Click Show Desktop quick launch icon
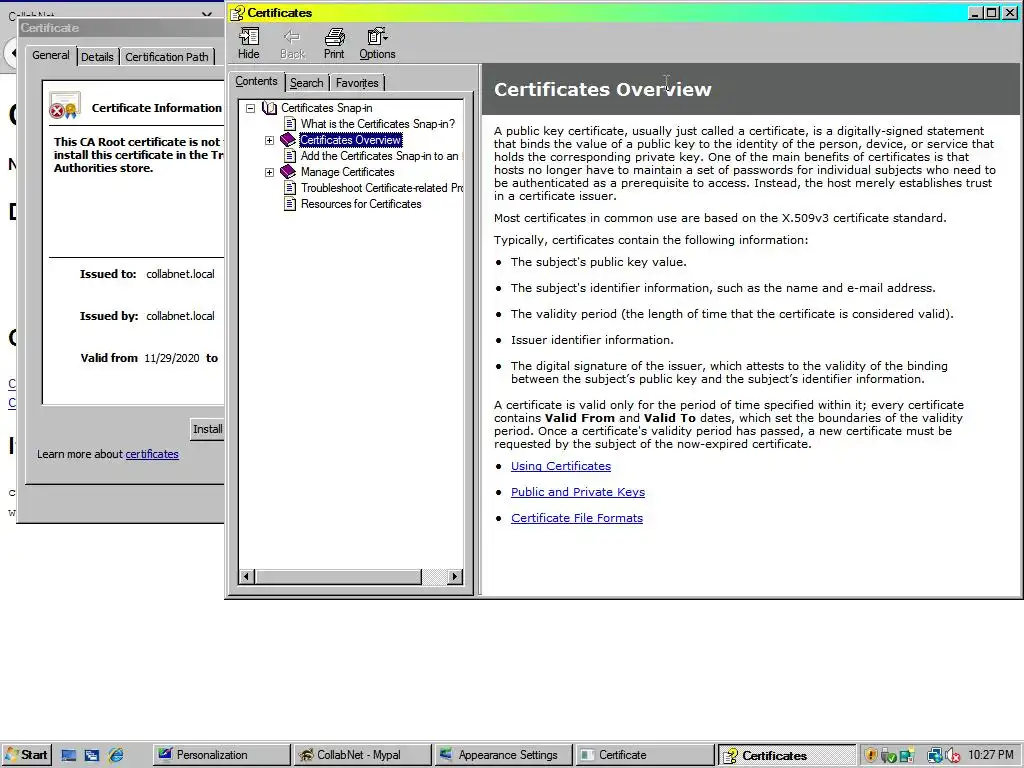Viewport: 1024px width, 768px height. tap(69, 755)
